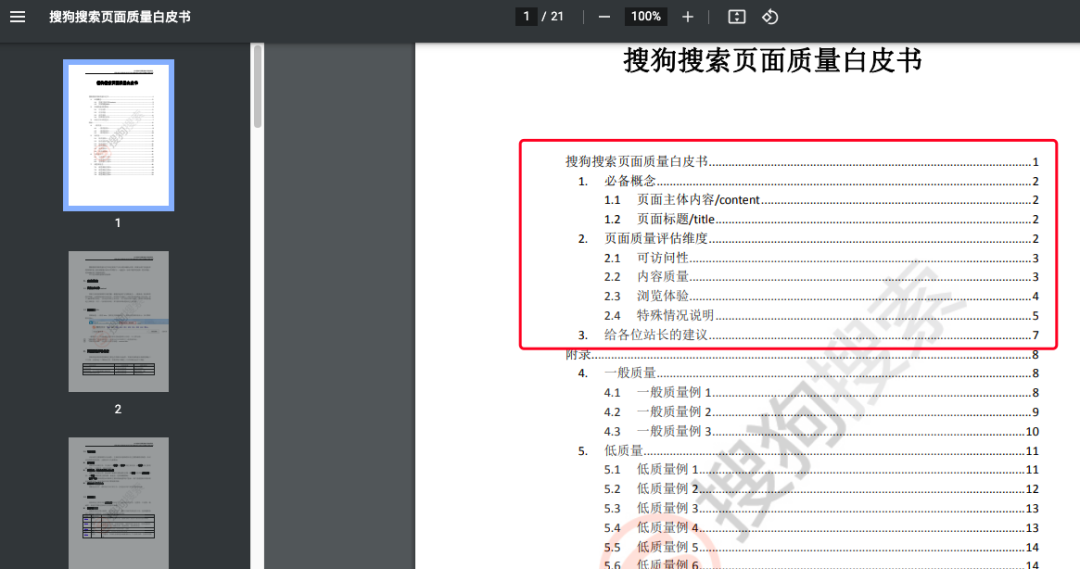The image size is (1080, 569).
Task: Jump to '3. 给各位站长的建议' entry
Action: [808, 335]
